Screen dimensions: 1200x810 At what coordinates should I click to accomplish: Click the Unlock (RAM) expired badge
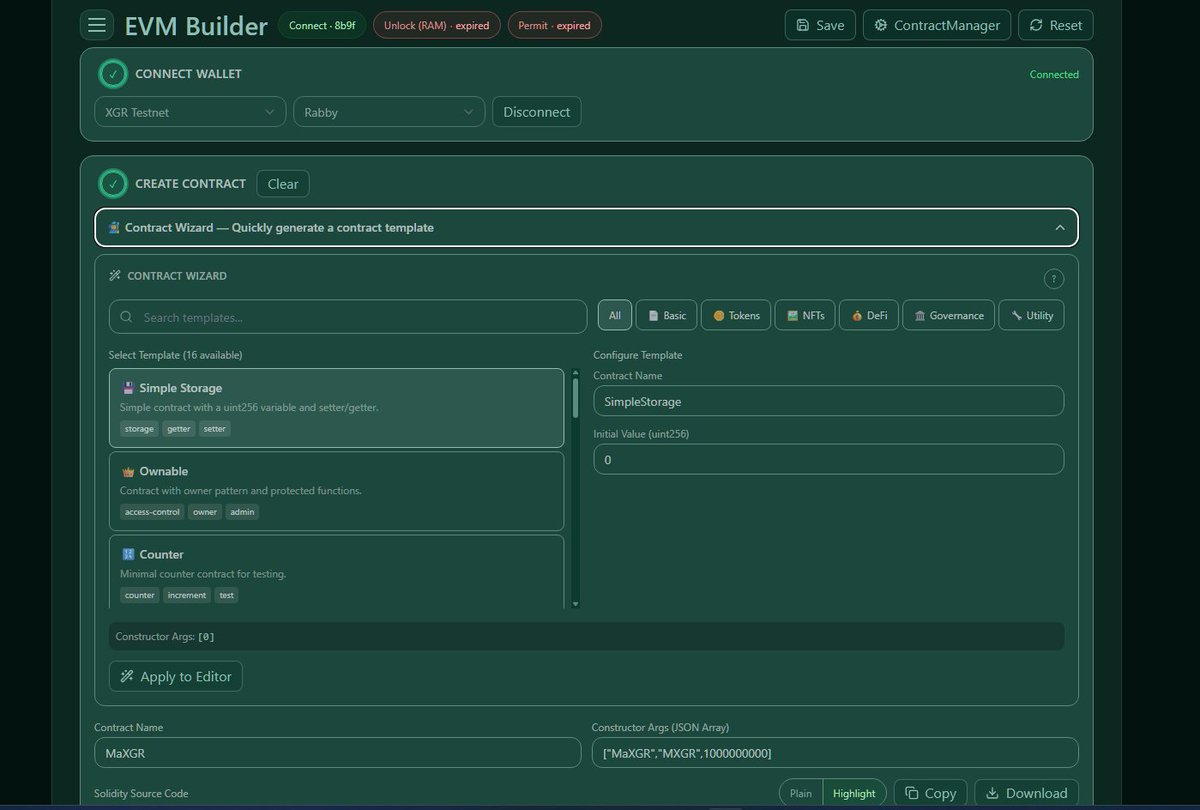click(x=437, y=25)
